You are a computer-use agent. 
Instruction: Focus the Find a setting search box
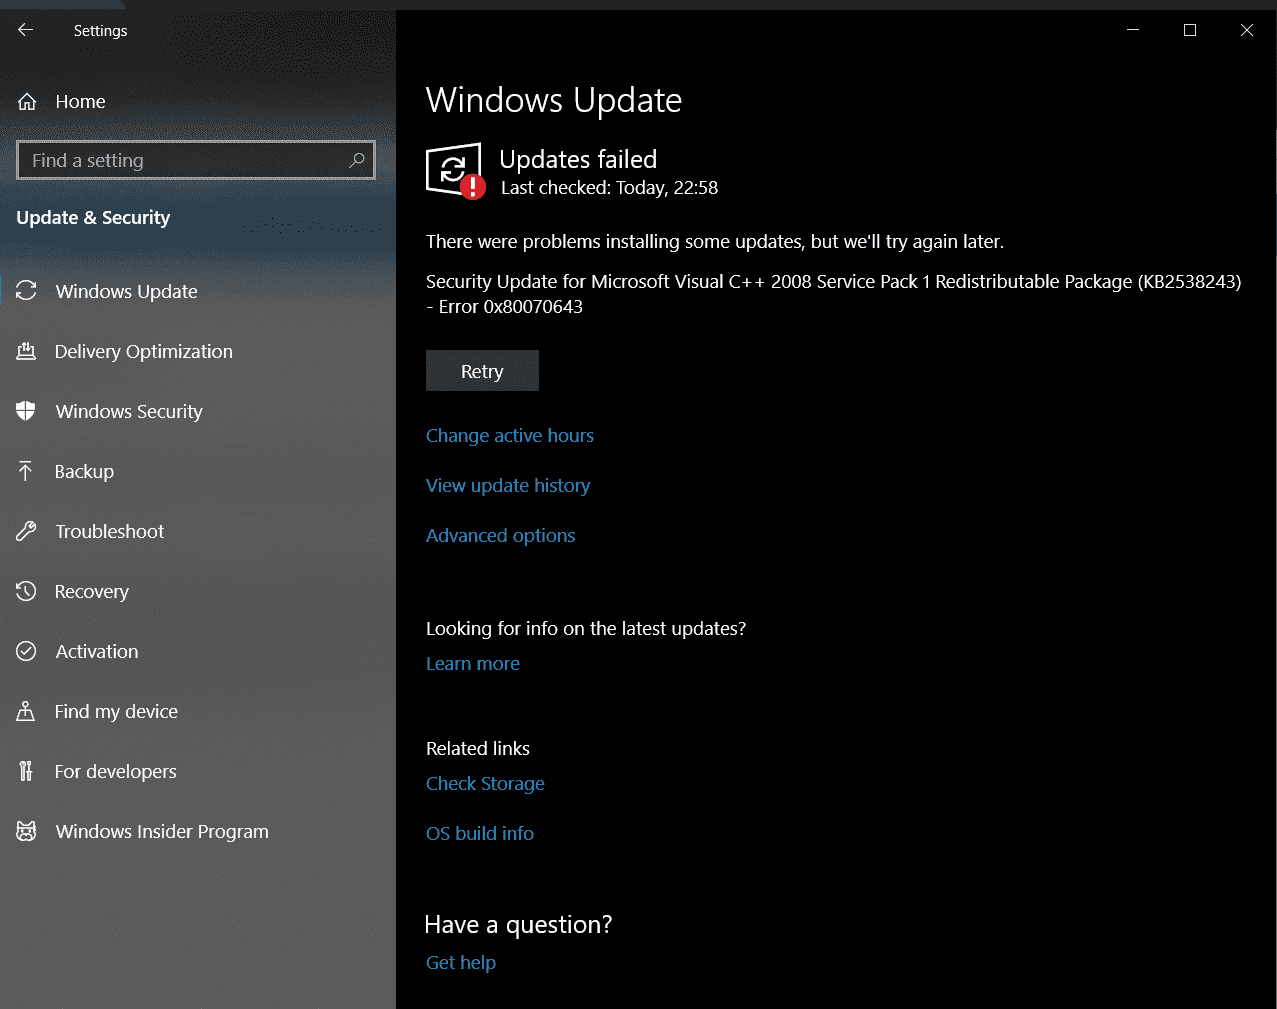tap(196, 160)
